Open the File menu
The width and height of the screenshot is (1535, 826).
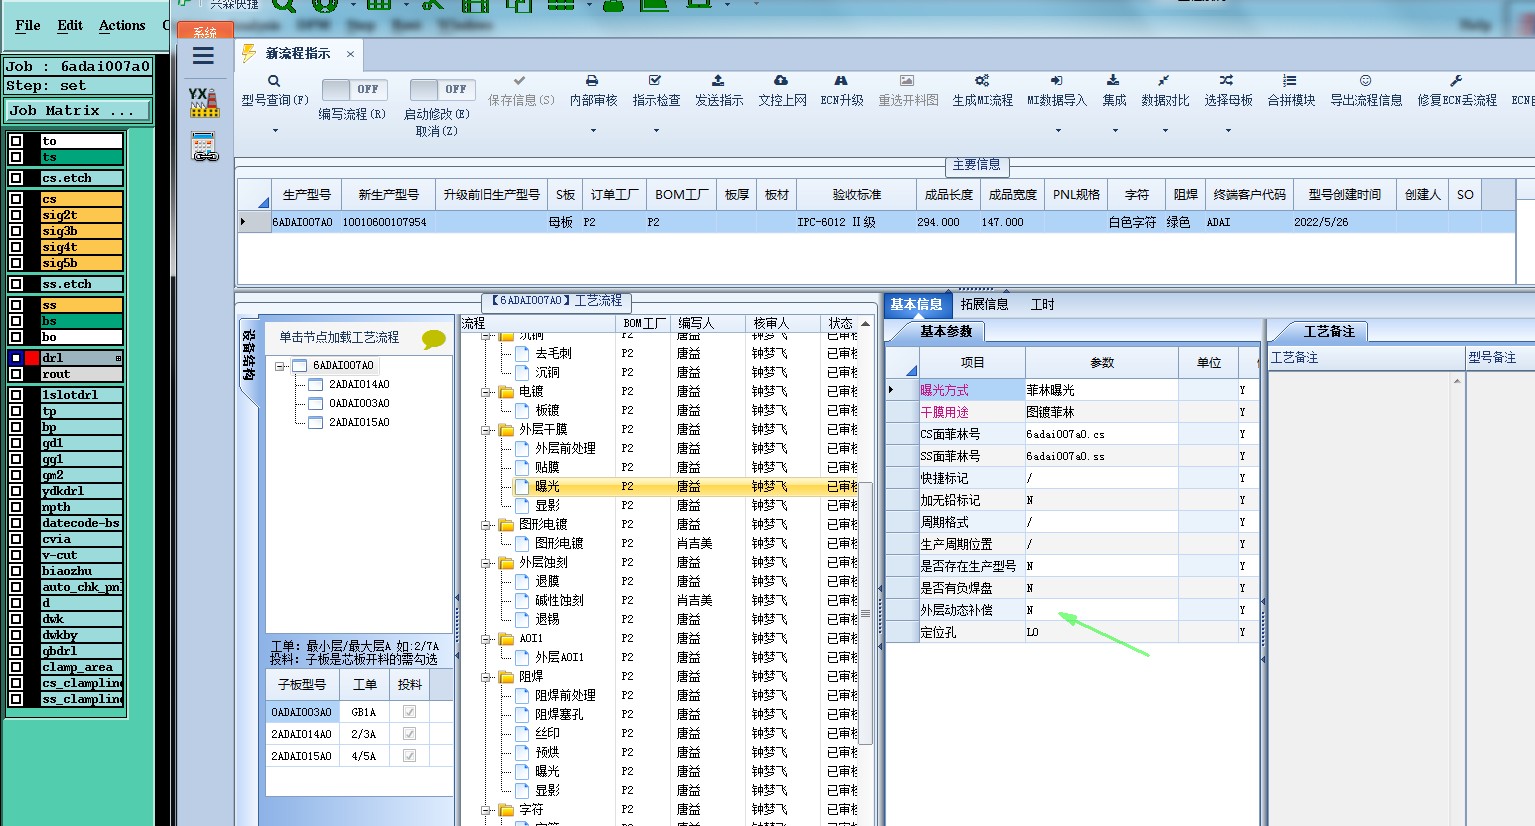point(28,25)
